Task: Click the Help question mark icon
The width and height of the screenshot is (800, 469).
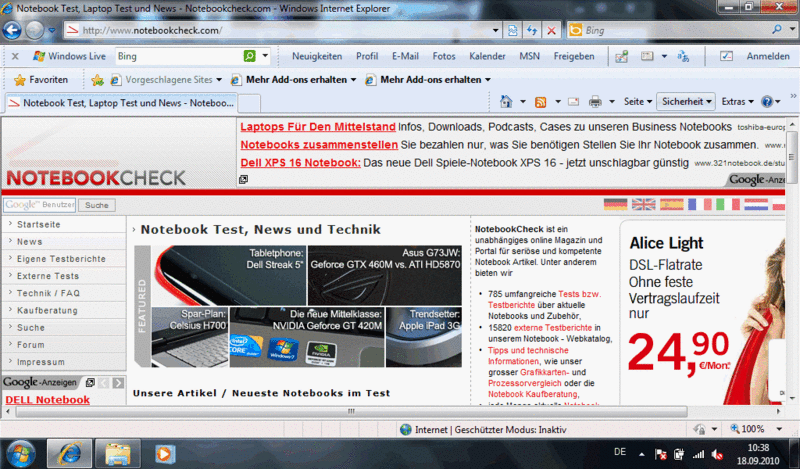Action: coord(767,102)
